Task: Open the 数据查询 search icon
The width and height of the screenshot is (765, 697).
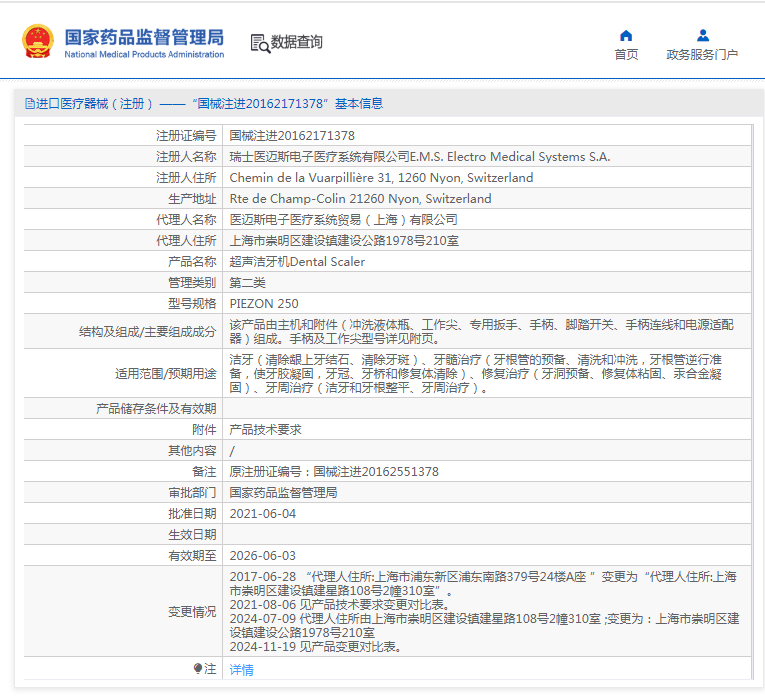Action: [260, 43]
